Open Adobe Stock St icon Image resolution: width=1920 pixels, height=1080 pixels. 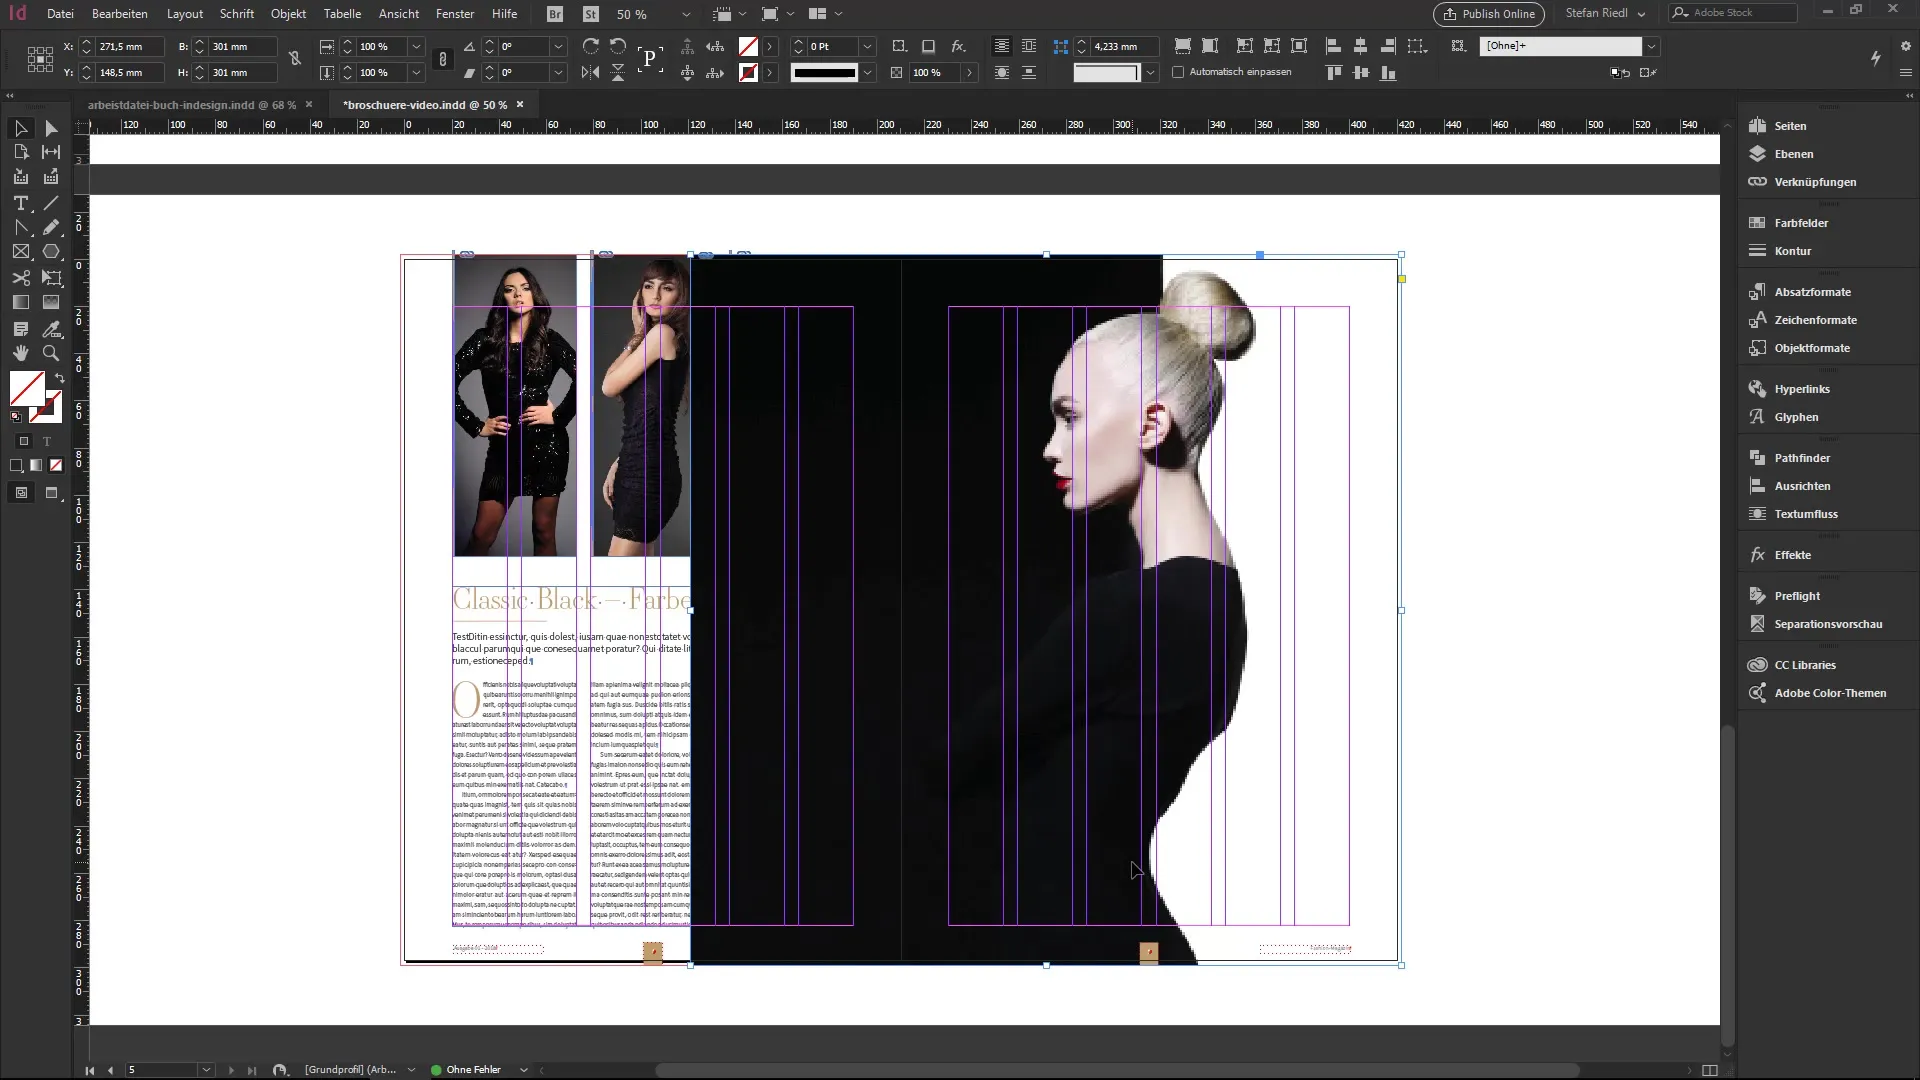[x=590, y=14]
